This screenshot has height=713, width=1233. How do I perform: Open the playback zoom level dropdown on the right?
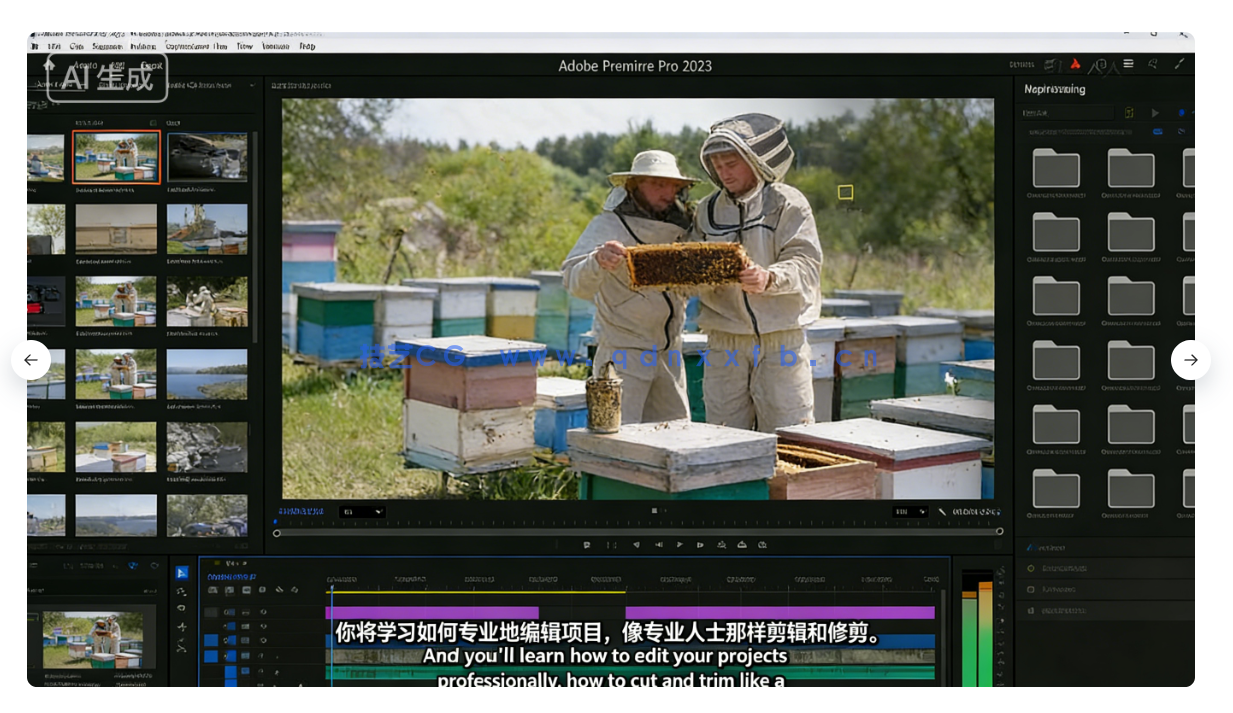pos(910,512)
